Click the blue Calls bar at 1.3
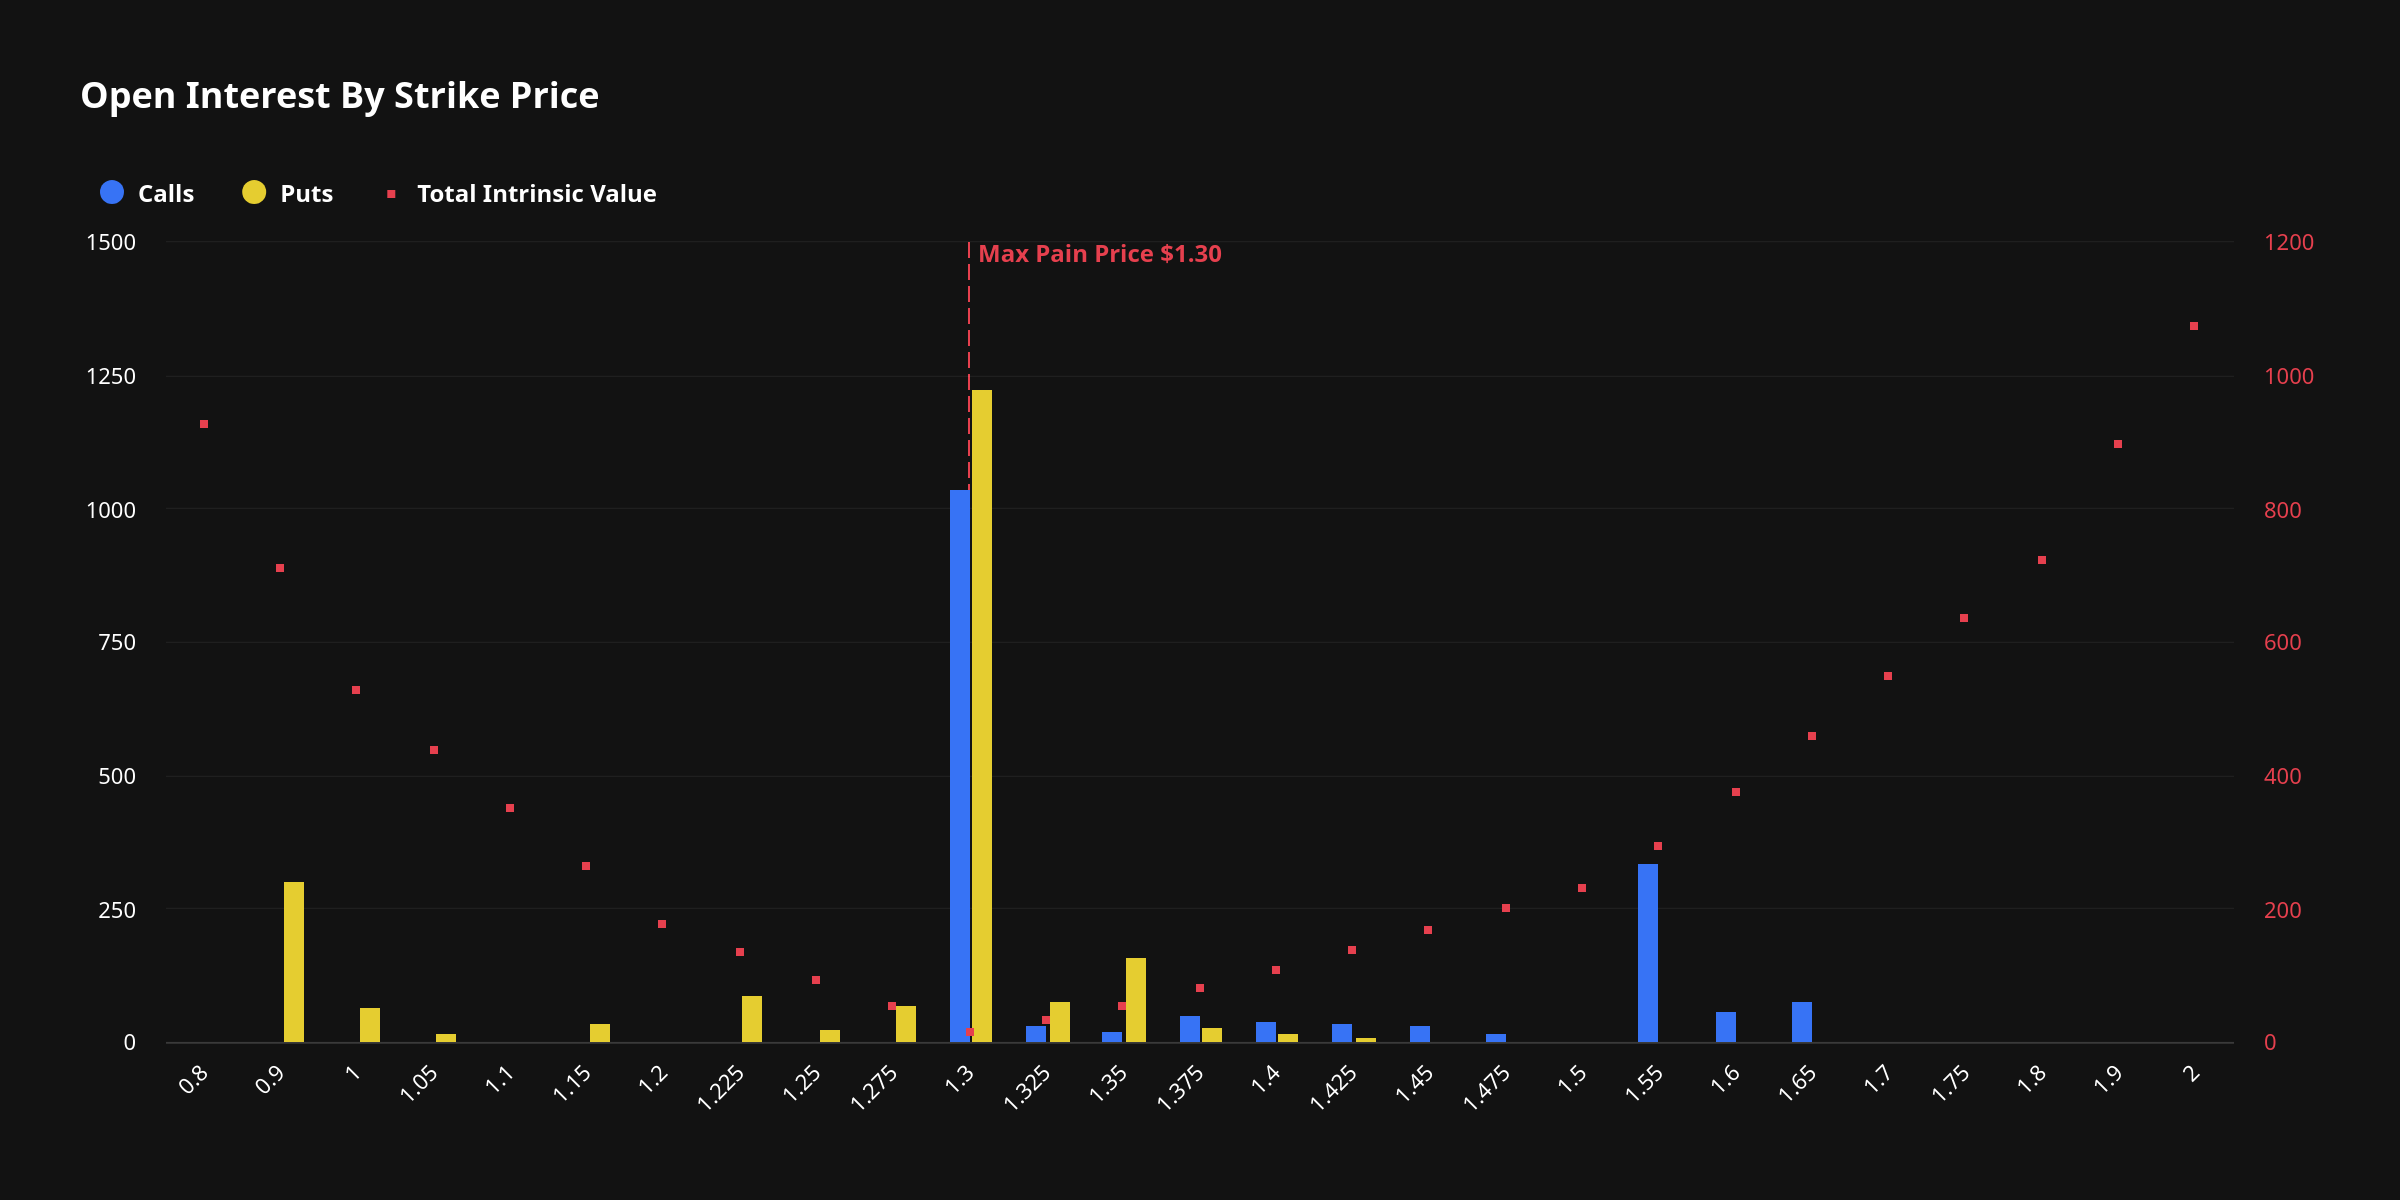Screen dimensions: 2400x1200 pyautogui.click(x=959, y=765)
